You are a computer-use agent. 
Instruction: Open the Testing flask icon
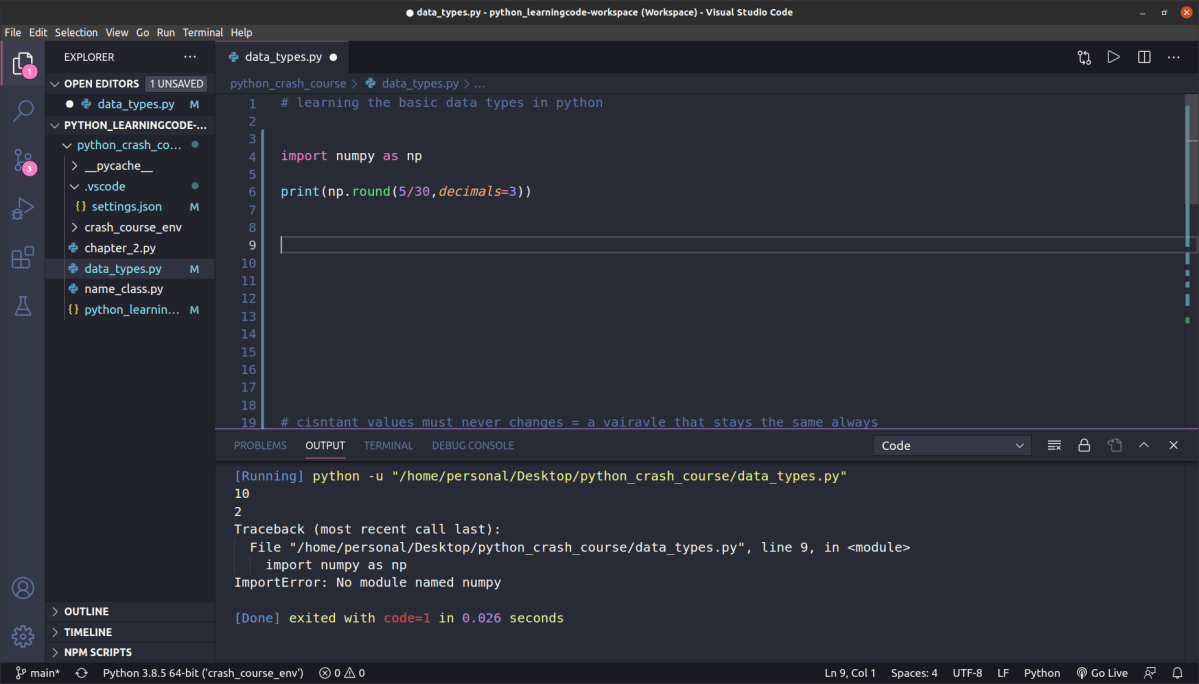pos(23,306)
